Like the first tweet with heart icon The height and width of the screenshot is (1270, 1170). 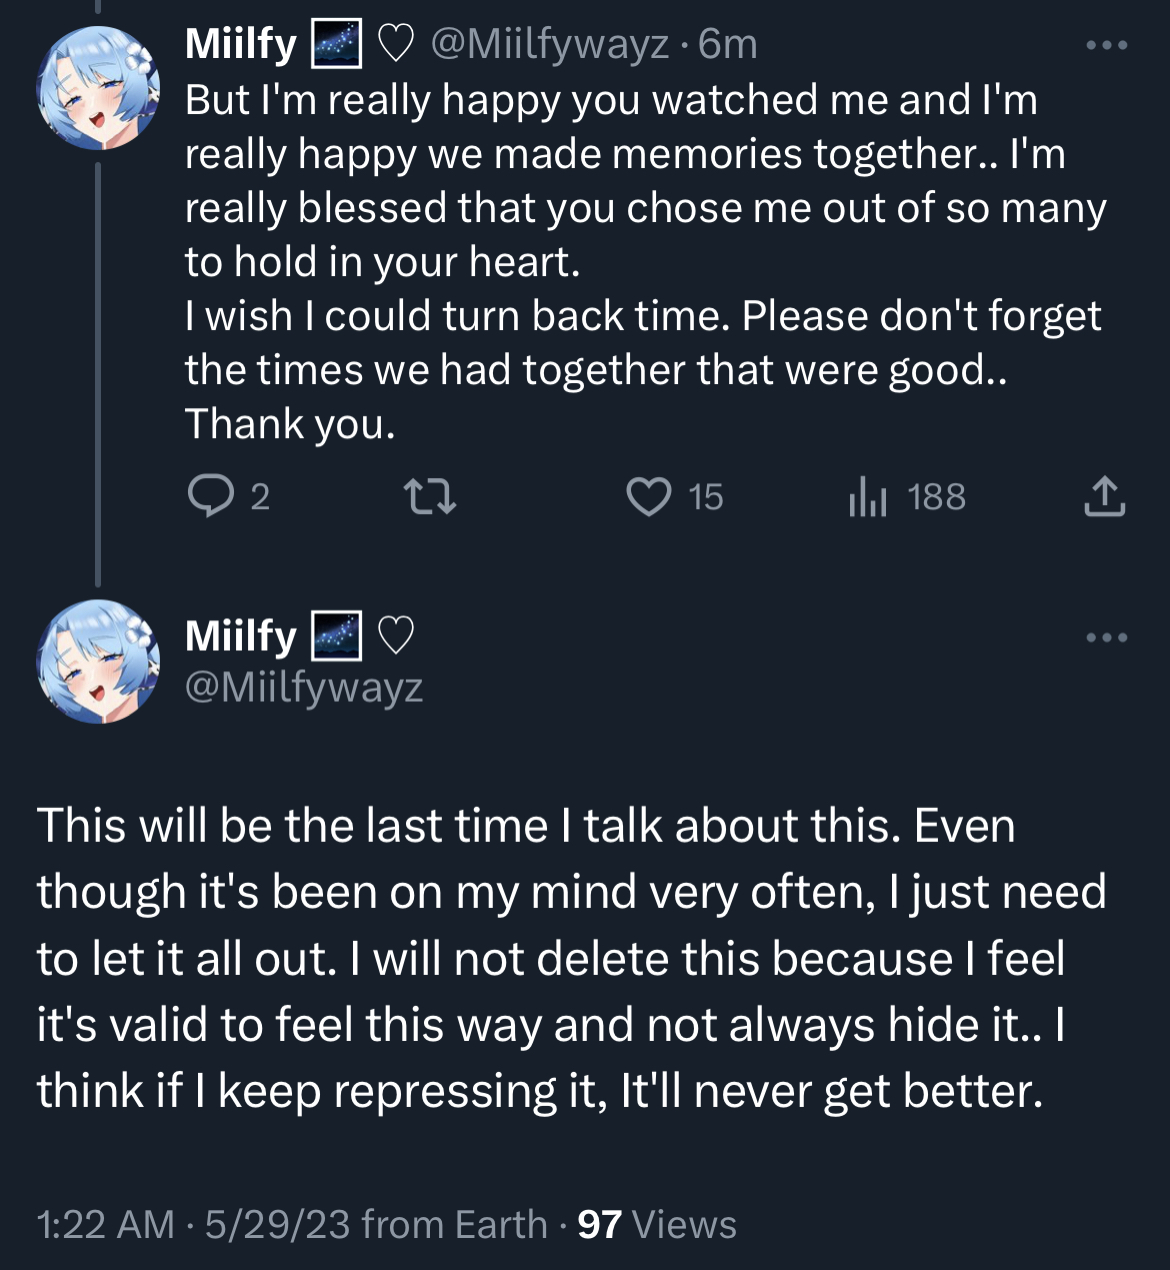649,496
